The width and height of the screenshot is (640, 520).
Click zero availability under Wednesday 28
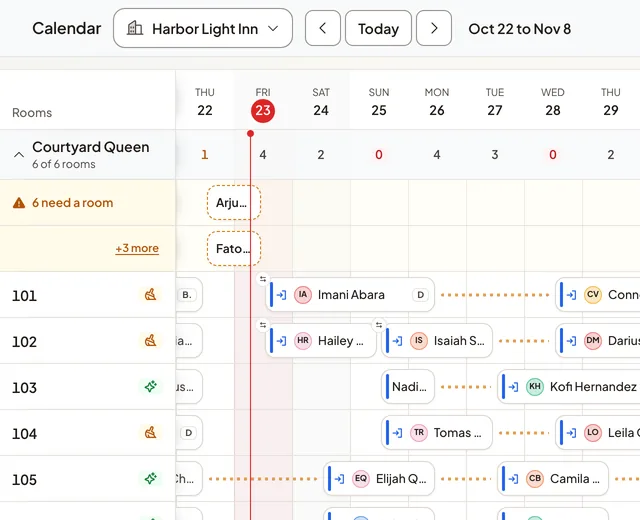[x=553, y=155]
